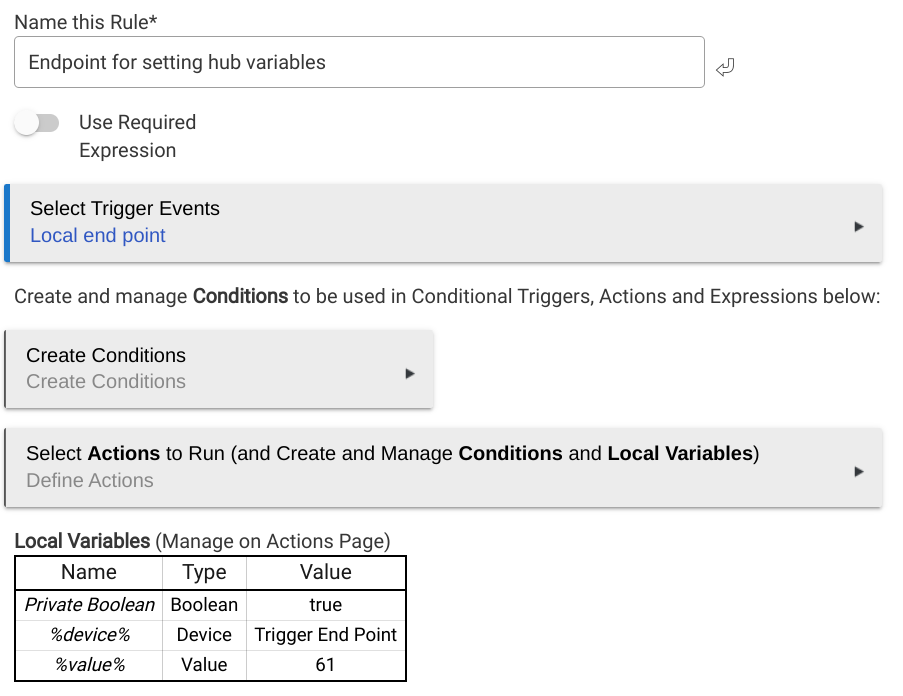Viewport: 903px width, 696px height.
Task: Expand the Create Conditions arrow
Action: pyautogui.click(x=409, y=373)
